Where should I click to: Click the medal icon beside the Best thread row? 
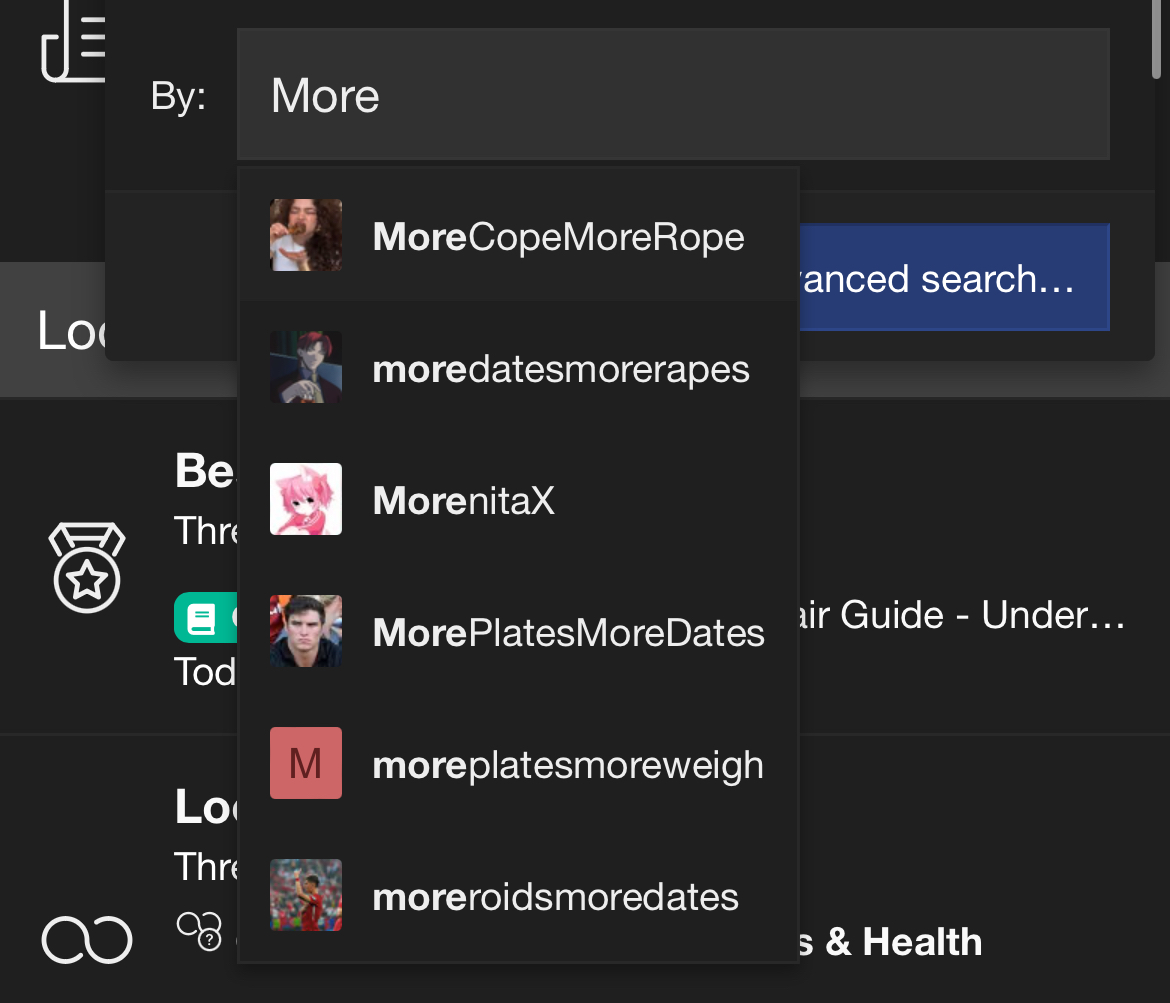pos(87,567)
